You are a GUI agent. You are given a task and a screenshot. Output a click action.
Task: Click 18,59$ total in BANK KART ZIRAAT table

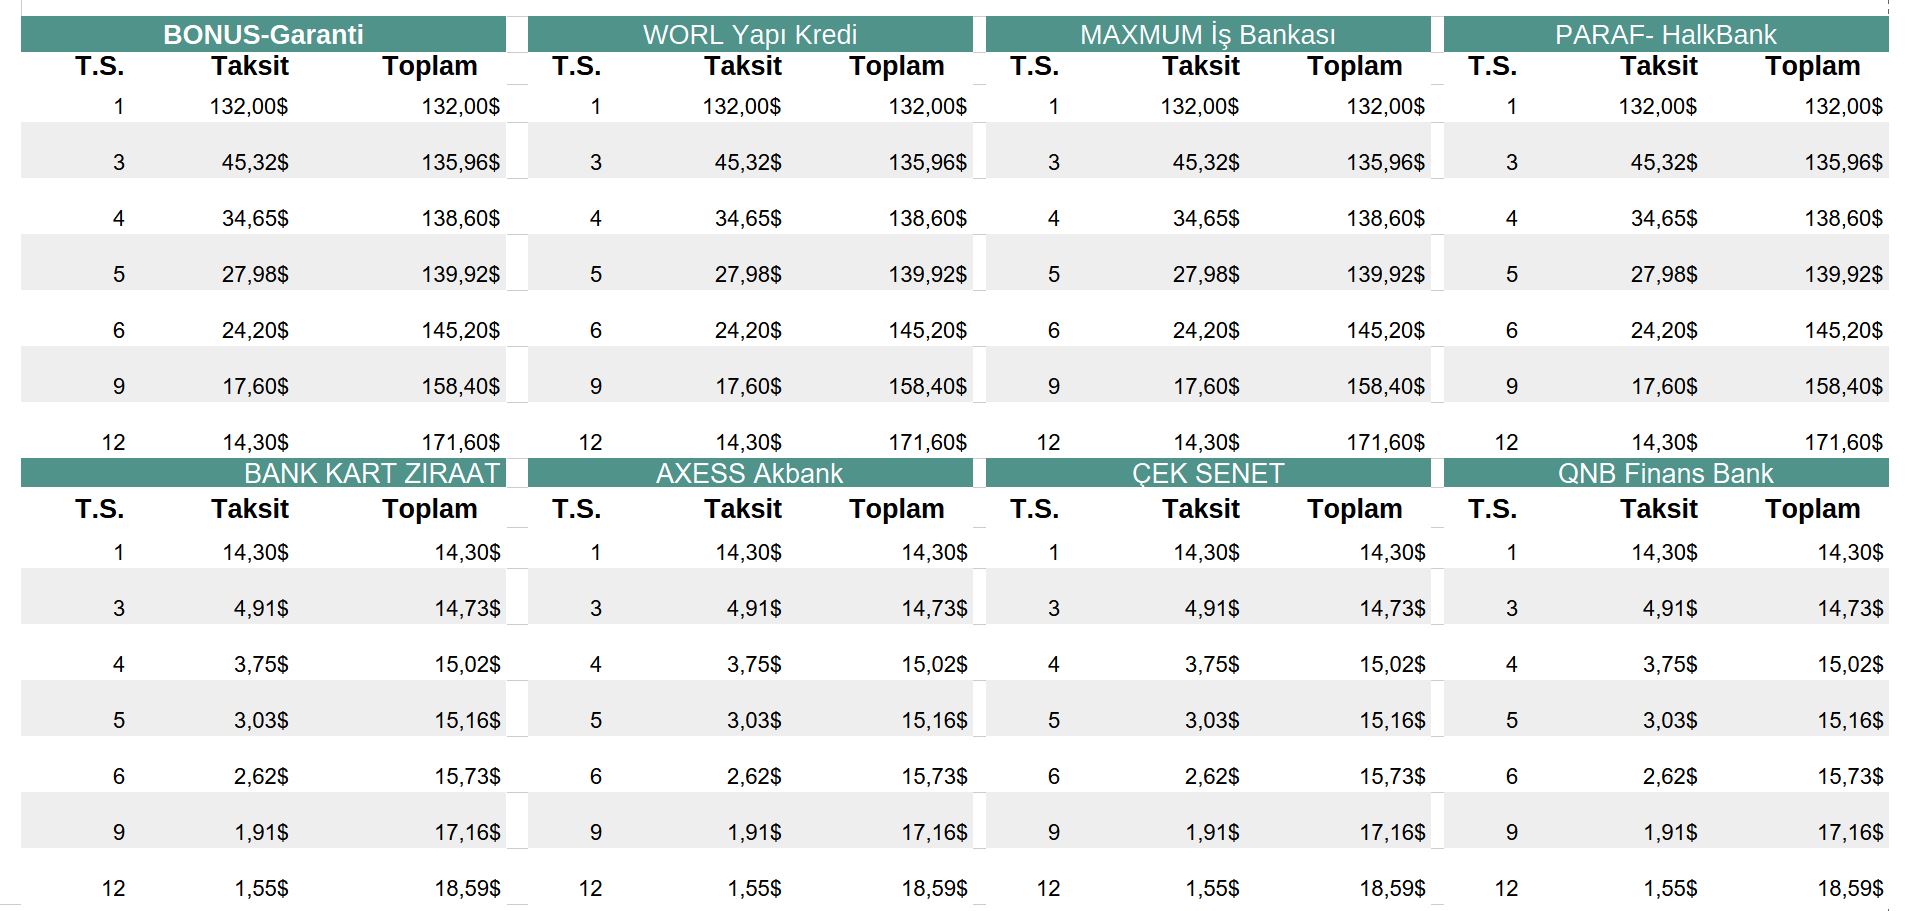click(x=467, y=888)
